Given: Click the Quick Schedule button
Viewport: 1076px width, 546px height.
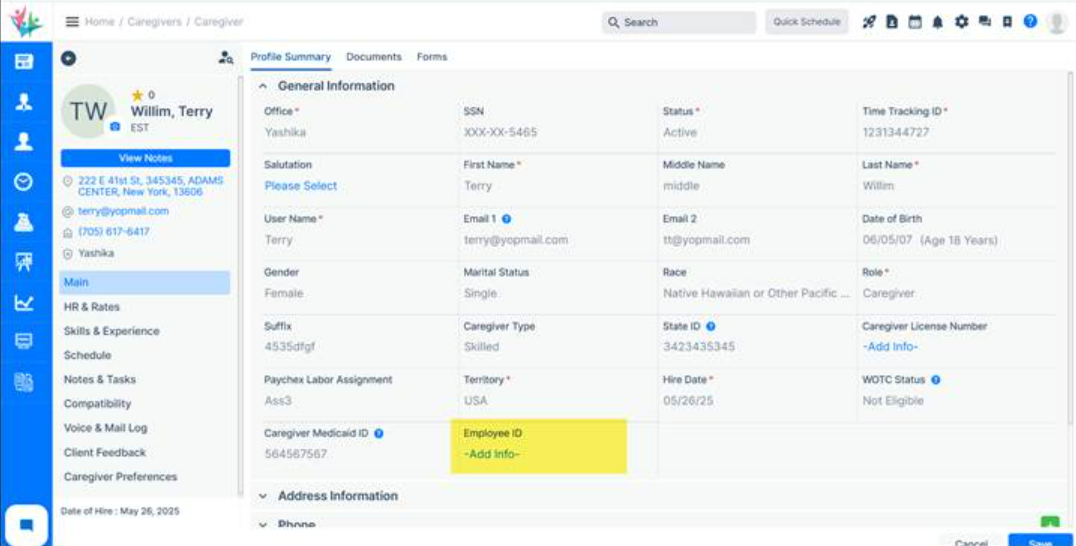Looking at the screenshot, I should click(x=807, y=22).
